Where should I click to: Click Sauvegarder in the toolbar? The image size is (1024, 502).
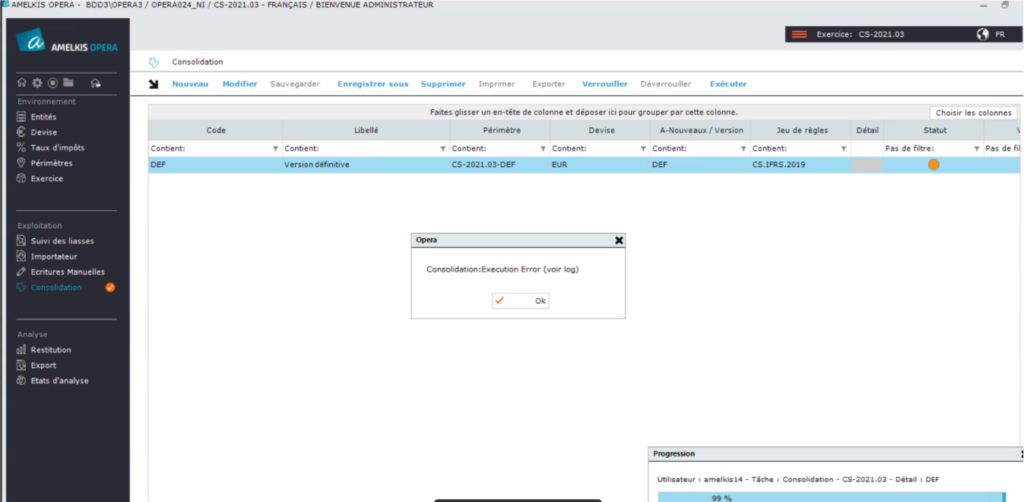tap(295, 84)
